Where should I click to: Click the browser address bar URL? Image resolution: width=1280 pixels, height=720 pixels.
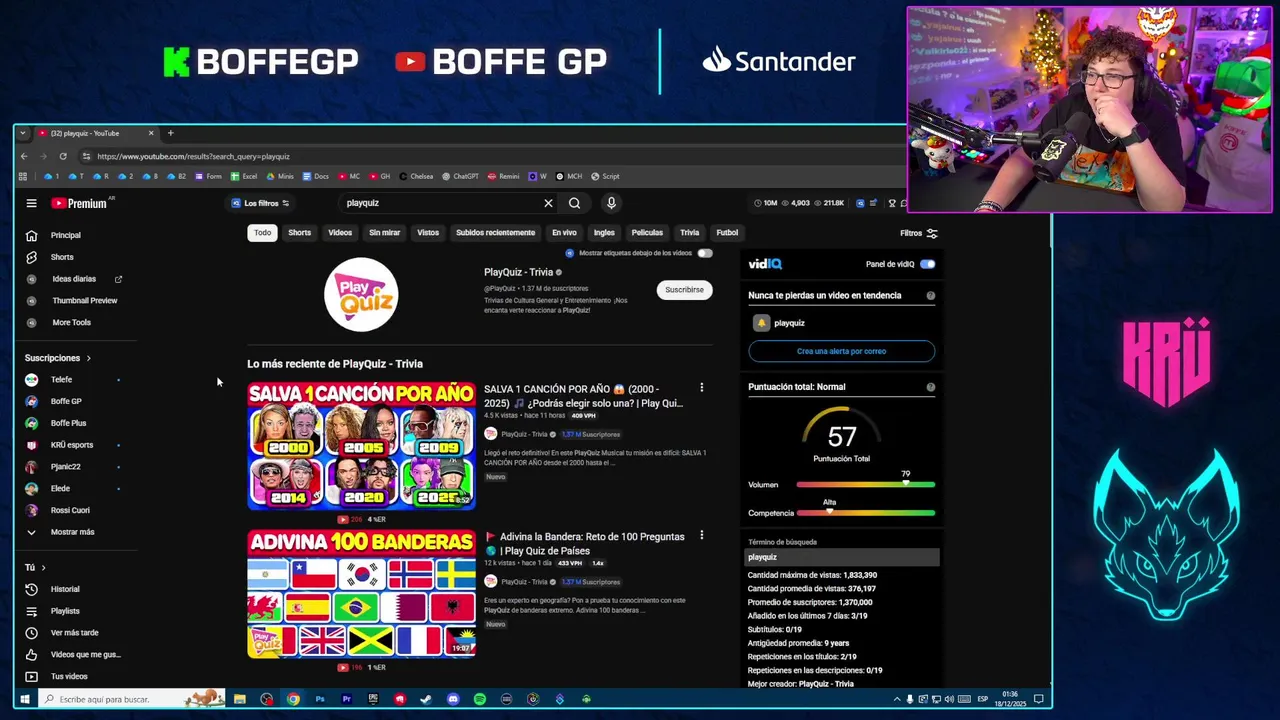click(193, 156)
